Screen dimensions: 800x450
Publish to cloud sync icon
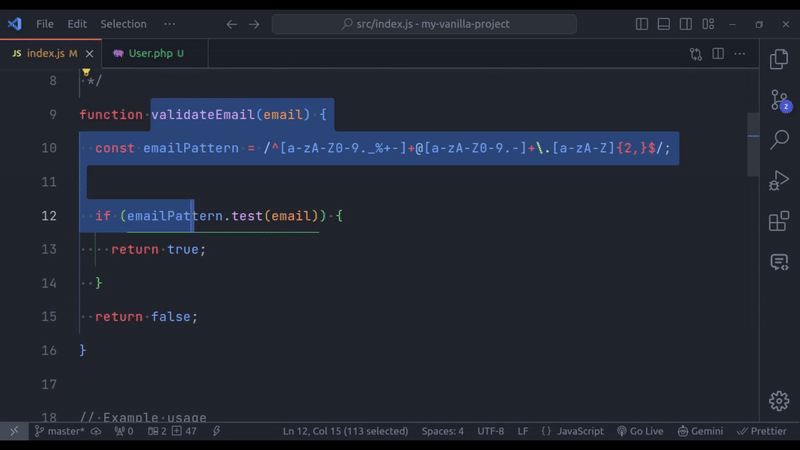[x=95, y=431]
